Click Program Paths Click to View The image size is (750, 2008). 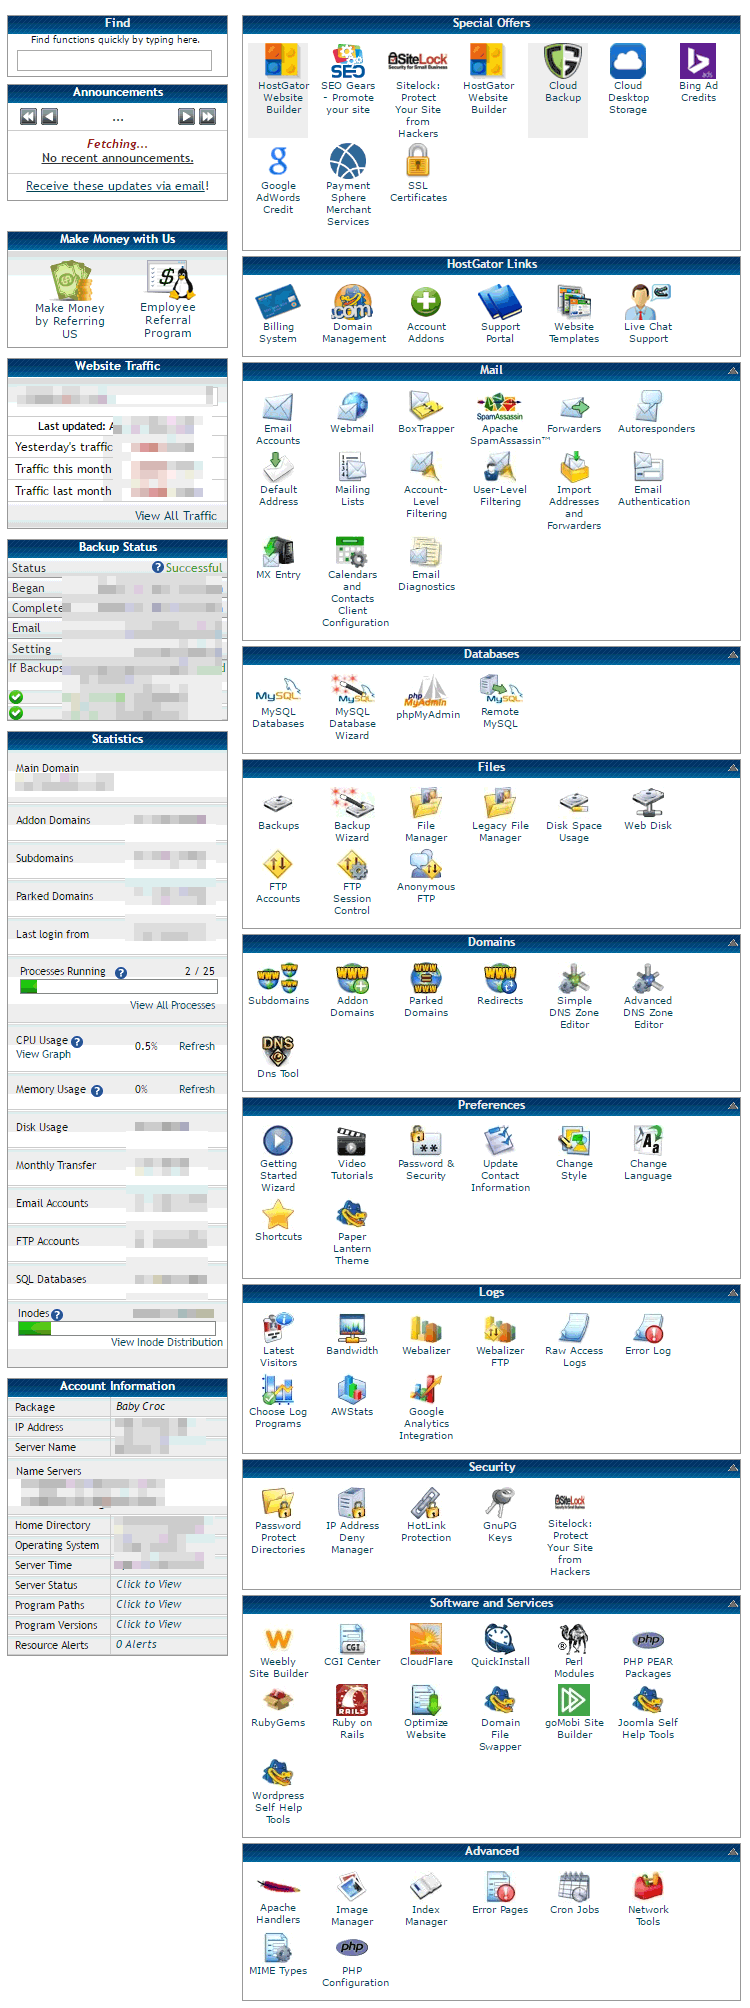click(x=149, y=1604)
